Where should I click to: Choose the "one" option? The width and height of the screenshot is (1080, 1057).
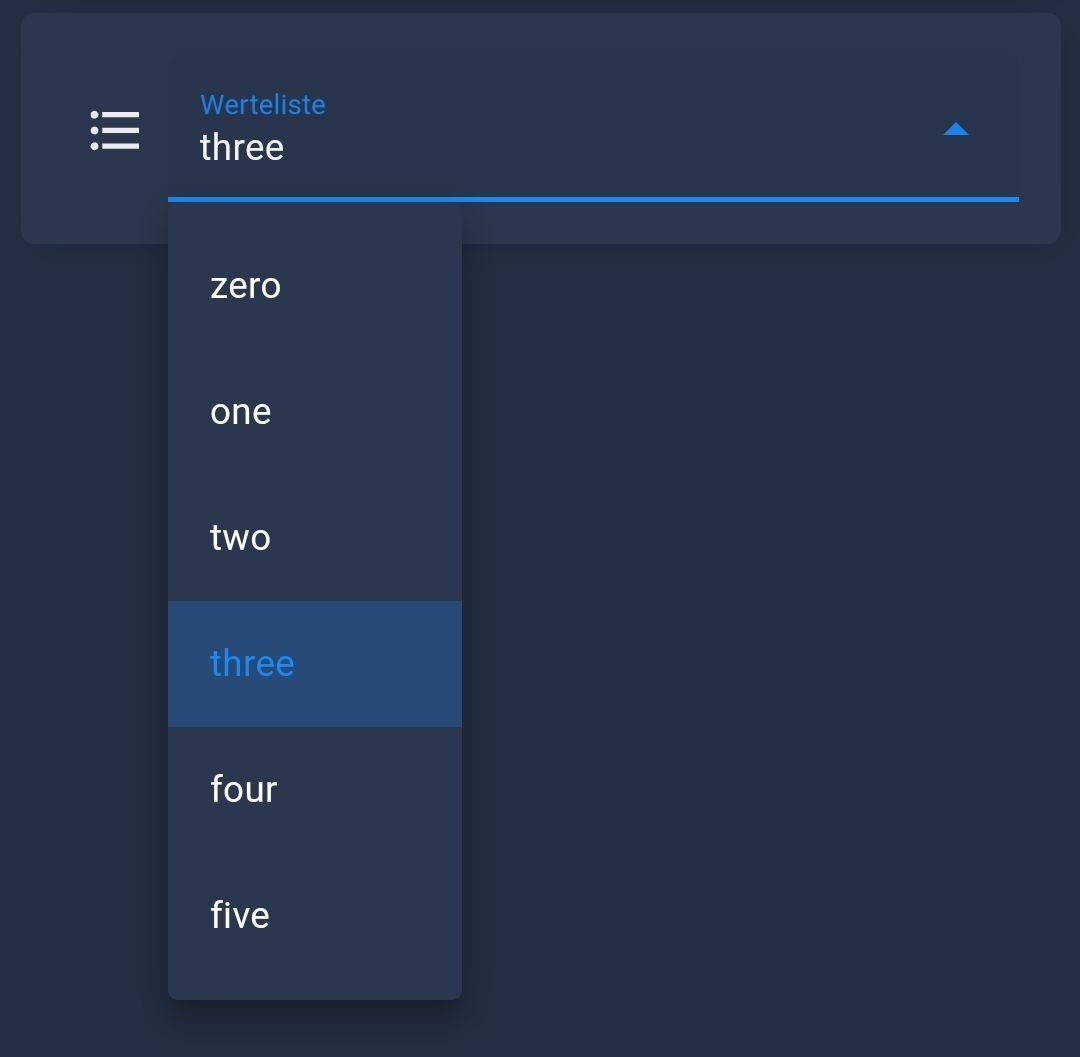coord(241,412)
